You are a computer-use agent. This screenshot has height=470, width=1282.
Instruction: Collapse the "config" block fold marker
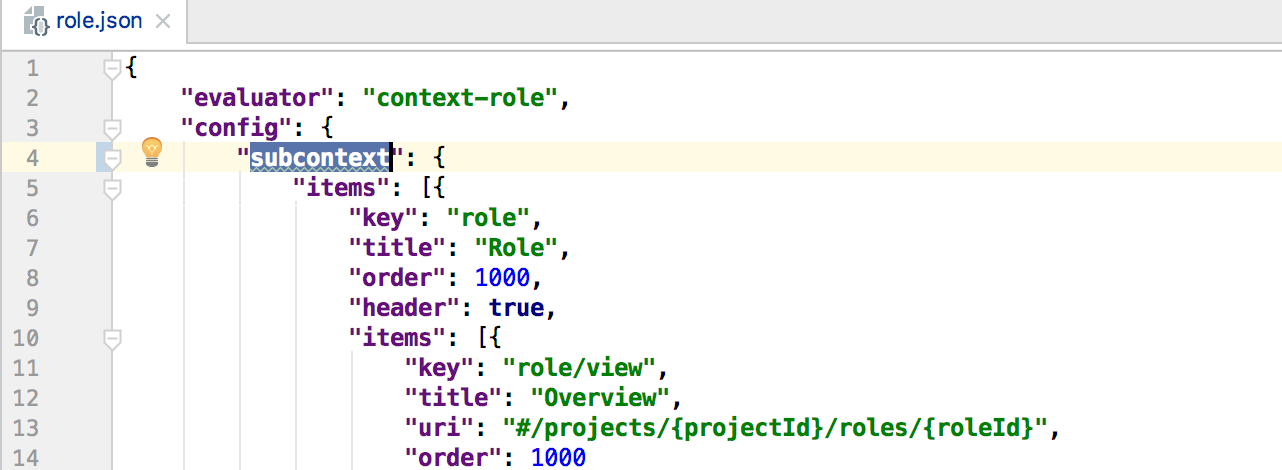click(x=112, y=127)
